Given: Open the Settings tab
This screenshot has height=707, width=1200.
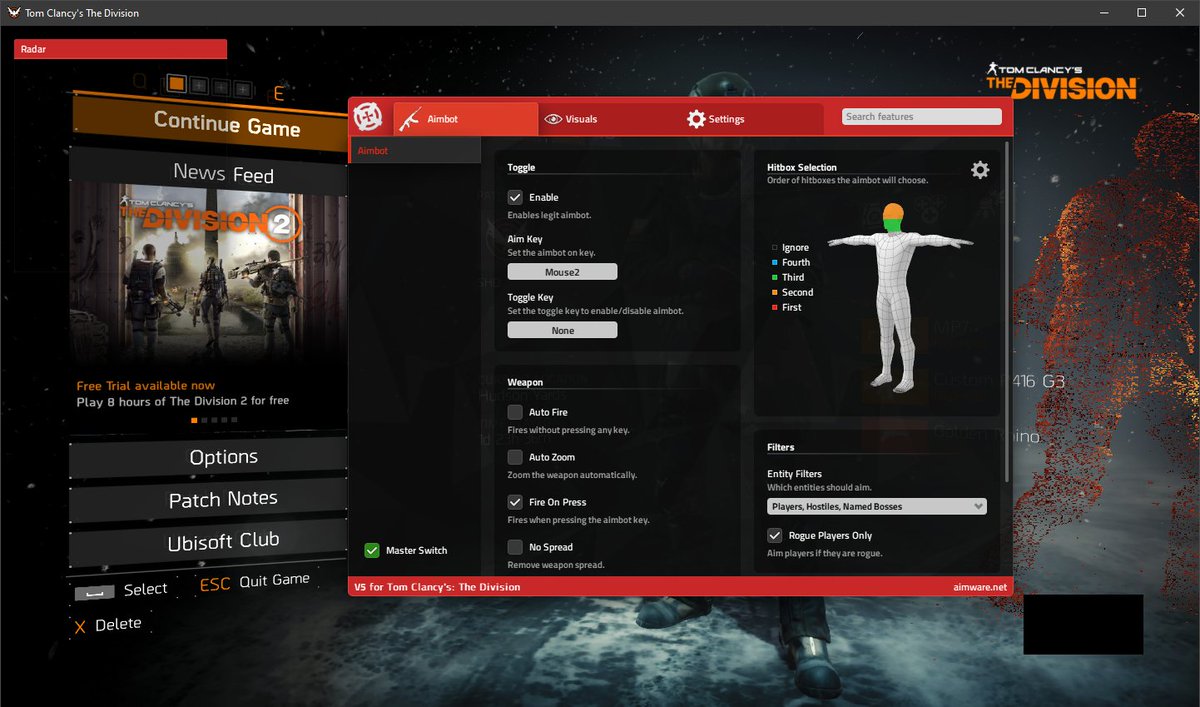Looking at the screenshot, I should pos(752,119).
